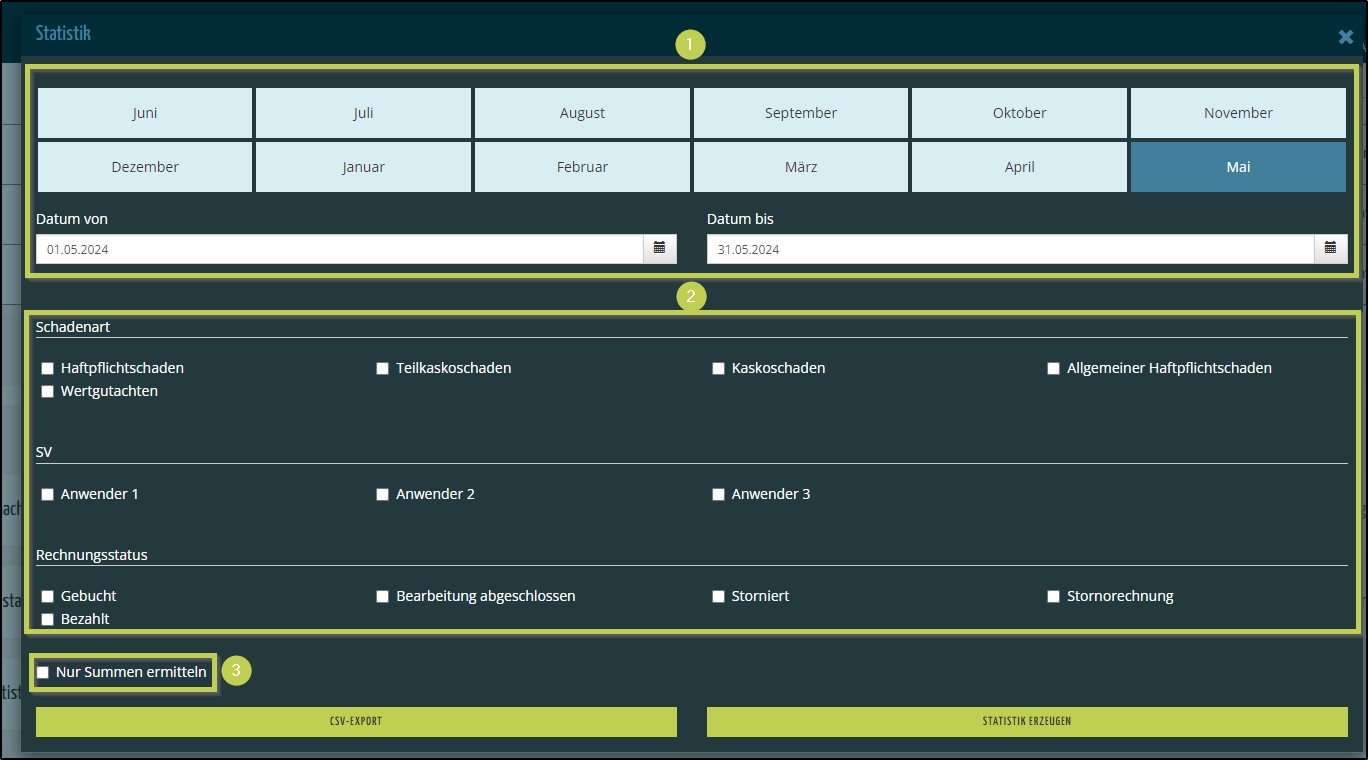Select the highlighted Mai button
This screenshot has width=1368, height=760.
coord(1238,167)
